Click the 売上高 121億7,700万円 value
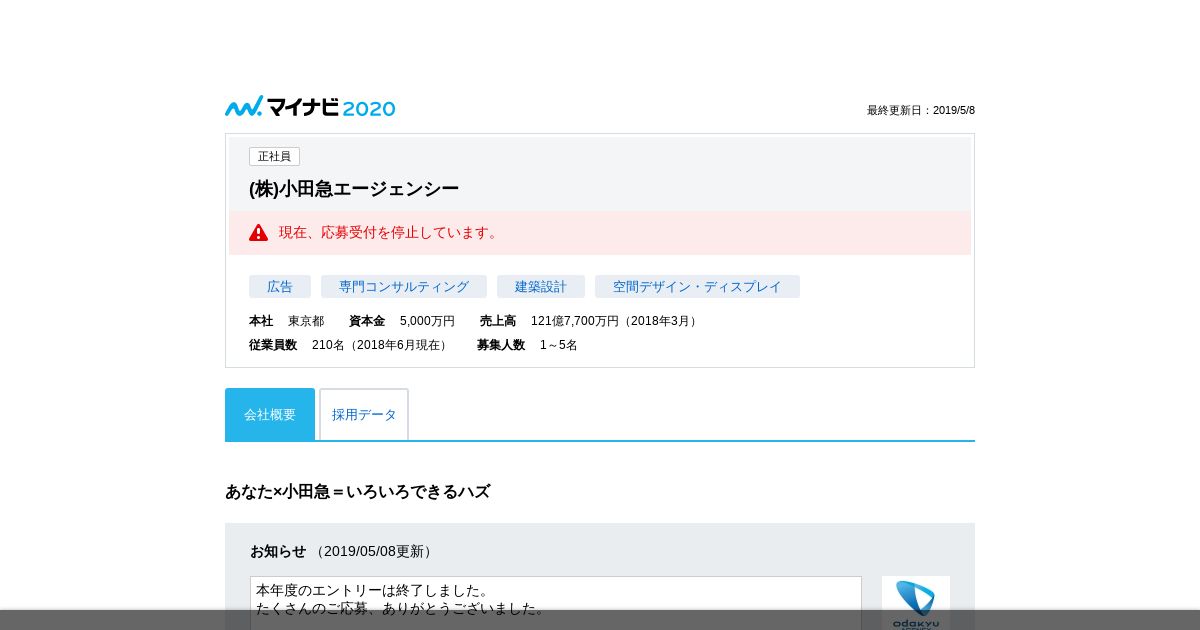 pyautogui.click(x=590, y=321)
